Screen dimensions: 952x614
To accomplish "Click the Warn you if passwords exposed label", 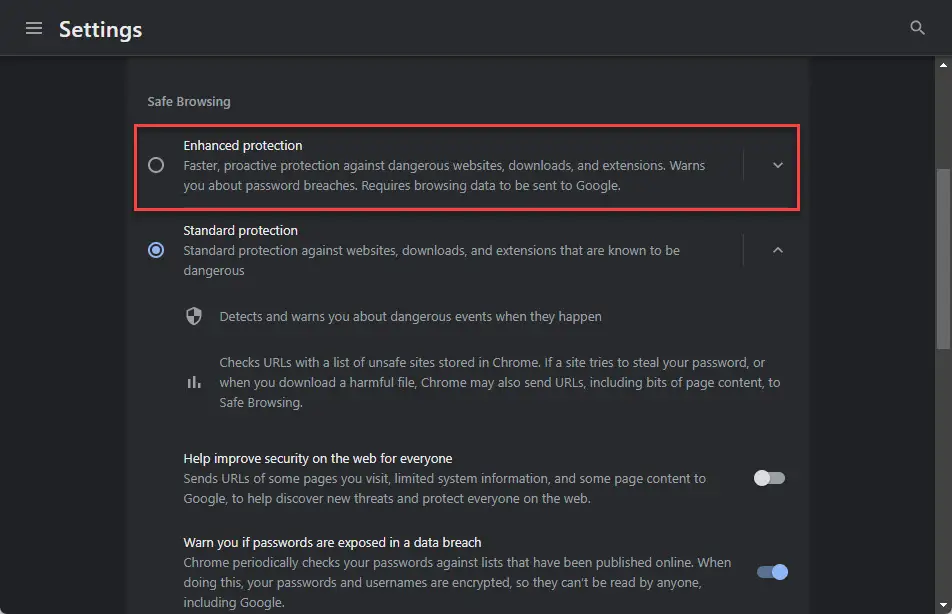I will tap(332, 542).
